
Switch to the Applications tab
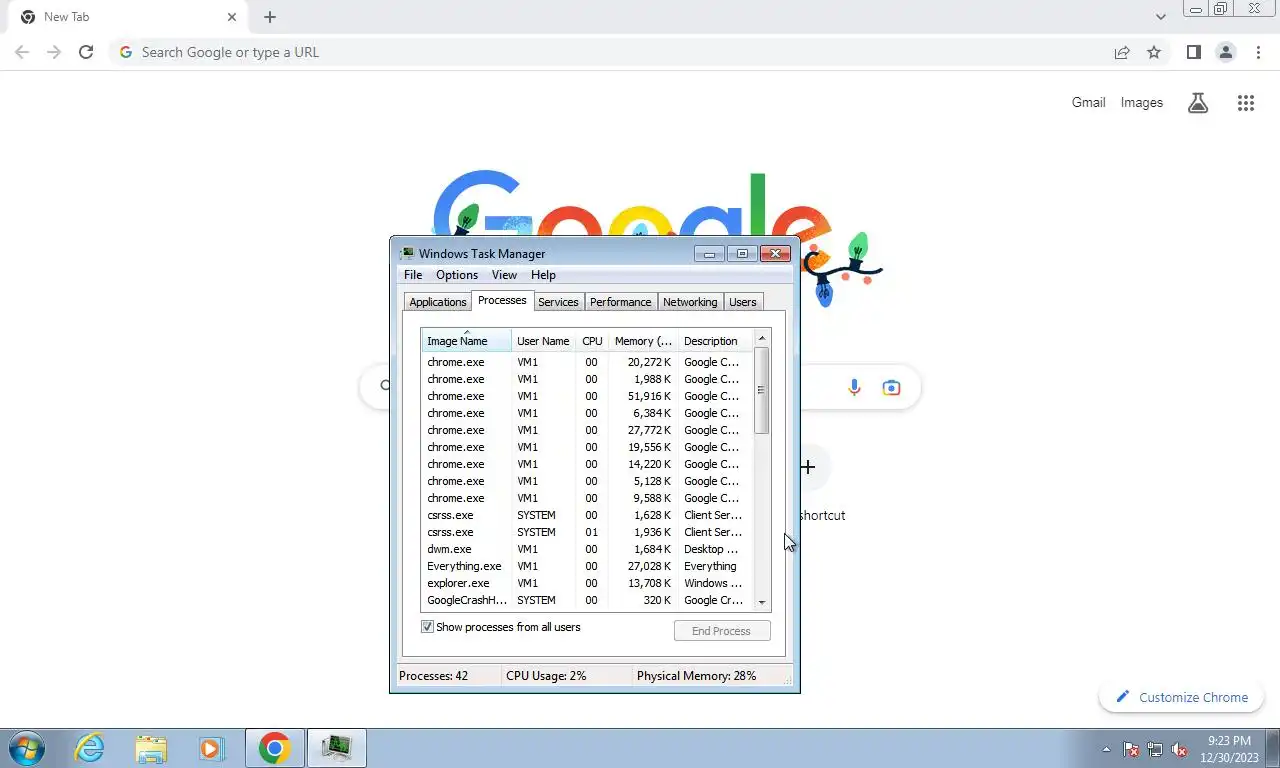point(437,302)
